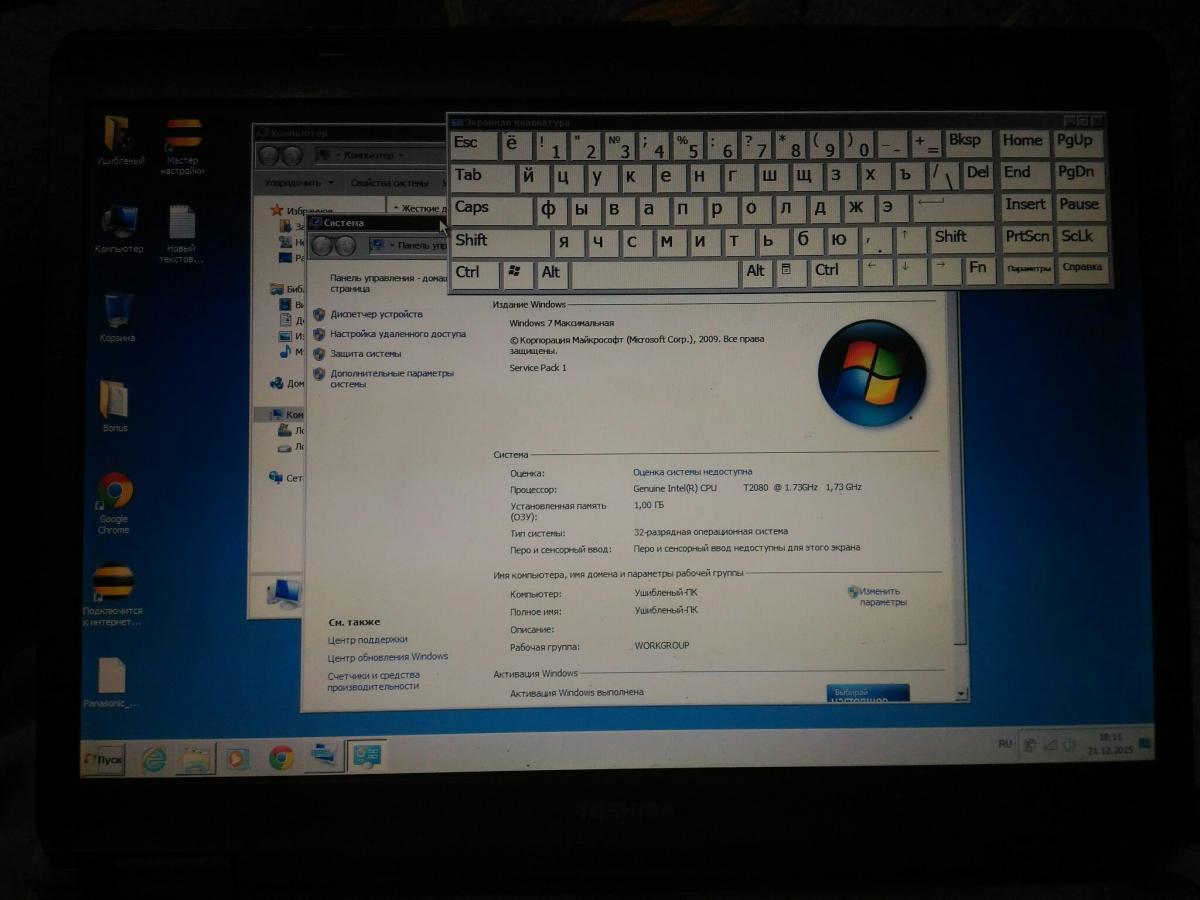Click the space bar on on-screen keyboard
Image resolution: width=1200 pixels, height=900 pixels.
click(655, 273)
